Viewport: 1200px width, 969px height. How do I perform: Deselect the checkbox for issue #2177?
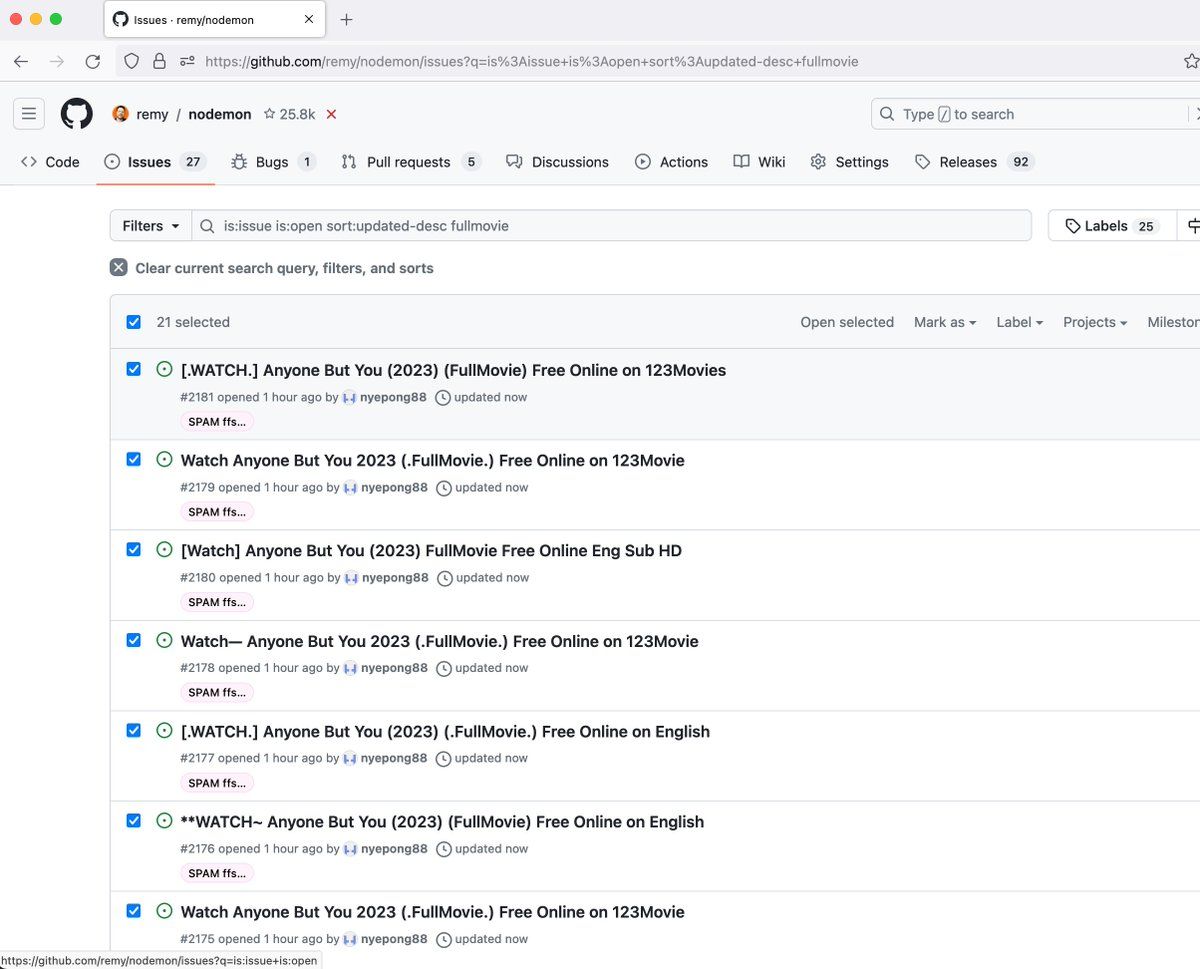(134, 730)
